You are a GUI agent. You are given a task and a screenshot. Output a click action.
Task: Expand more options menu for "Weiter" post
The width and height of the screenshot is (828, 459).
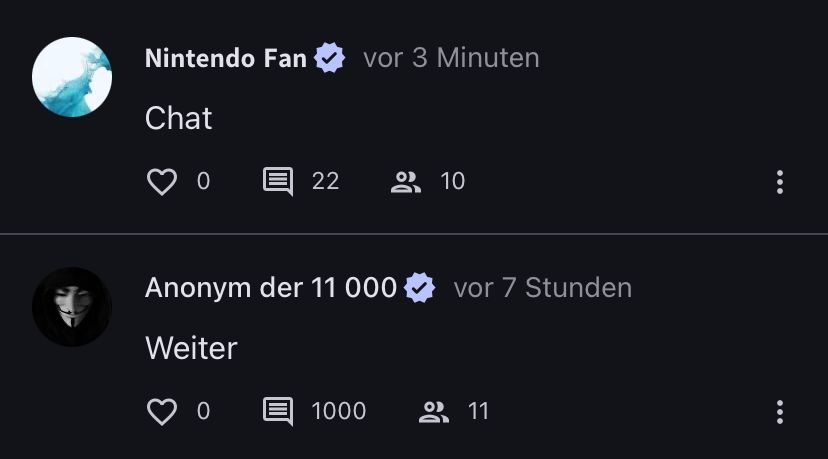779,412
